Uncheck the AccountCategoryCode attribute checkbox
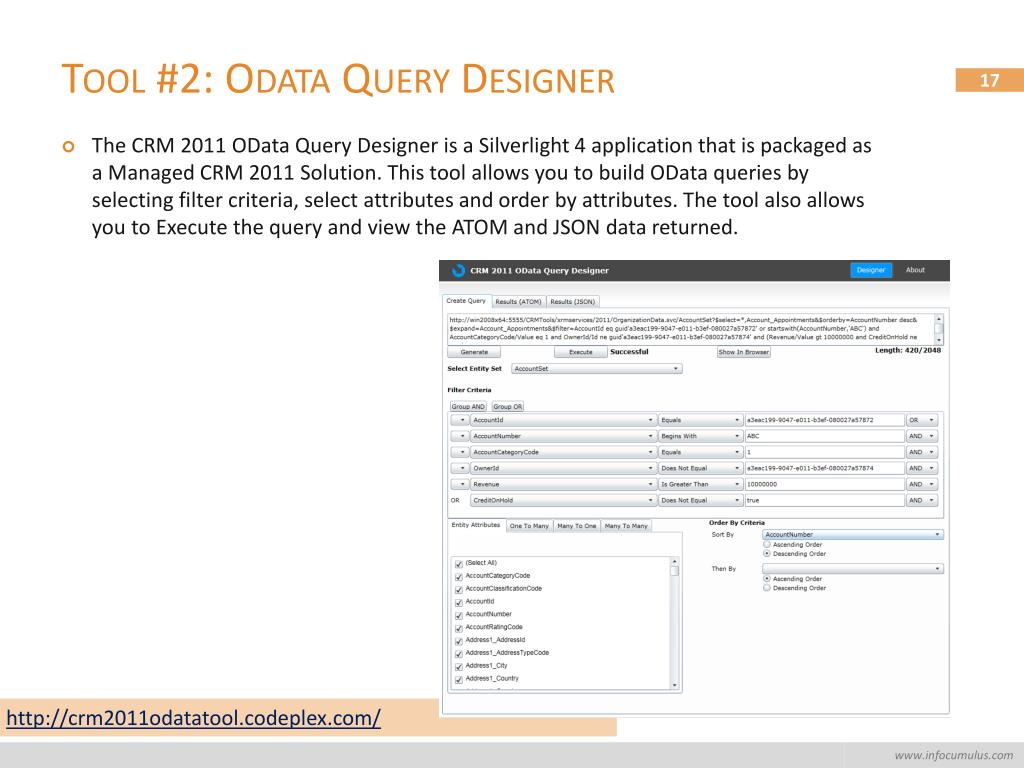 click(458, 577)
